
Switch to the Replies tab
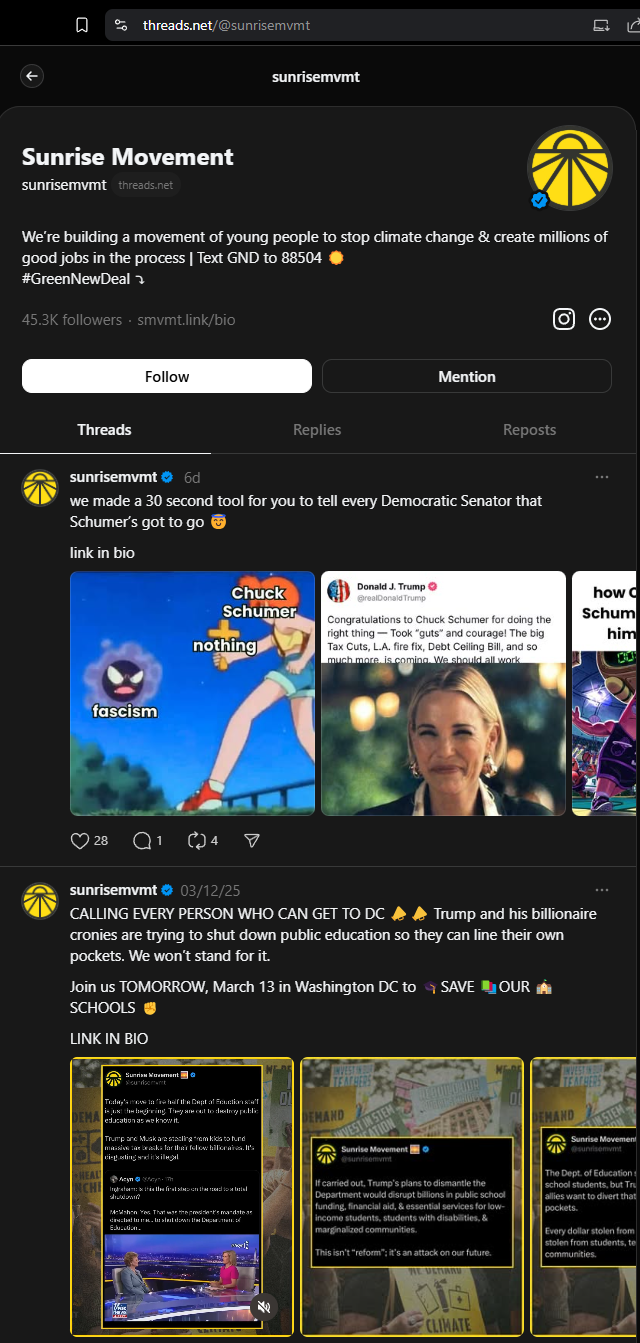(317, 429)
